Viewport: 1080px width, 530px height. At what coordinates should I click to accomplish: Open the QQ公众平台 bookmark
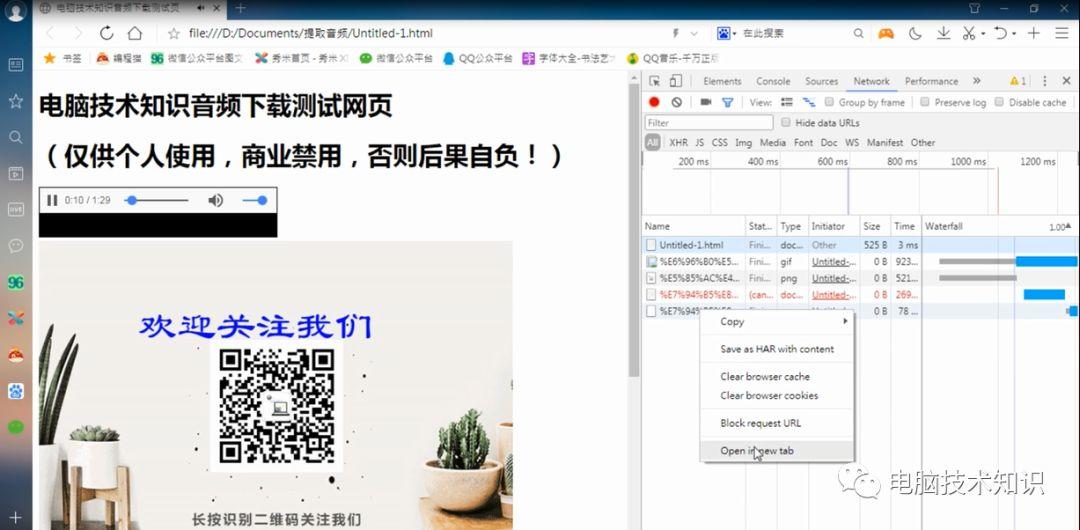[x=478, y=59]
